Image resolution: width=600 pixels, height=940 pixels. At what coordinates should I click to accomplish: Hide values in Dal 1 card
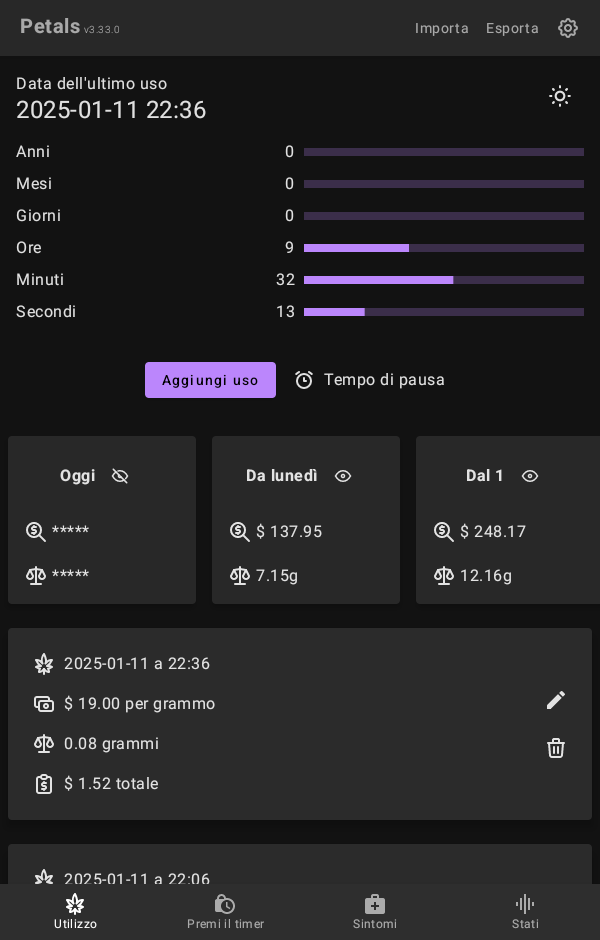coord(530,476)
